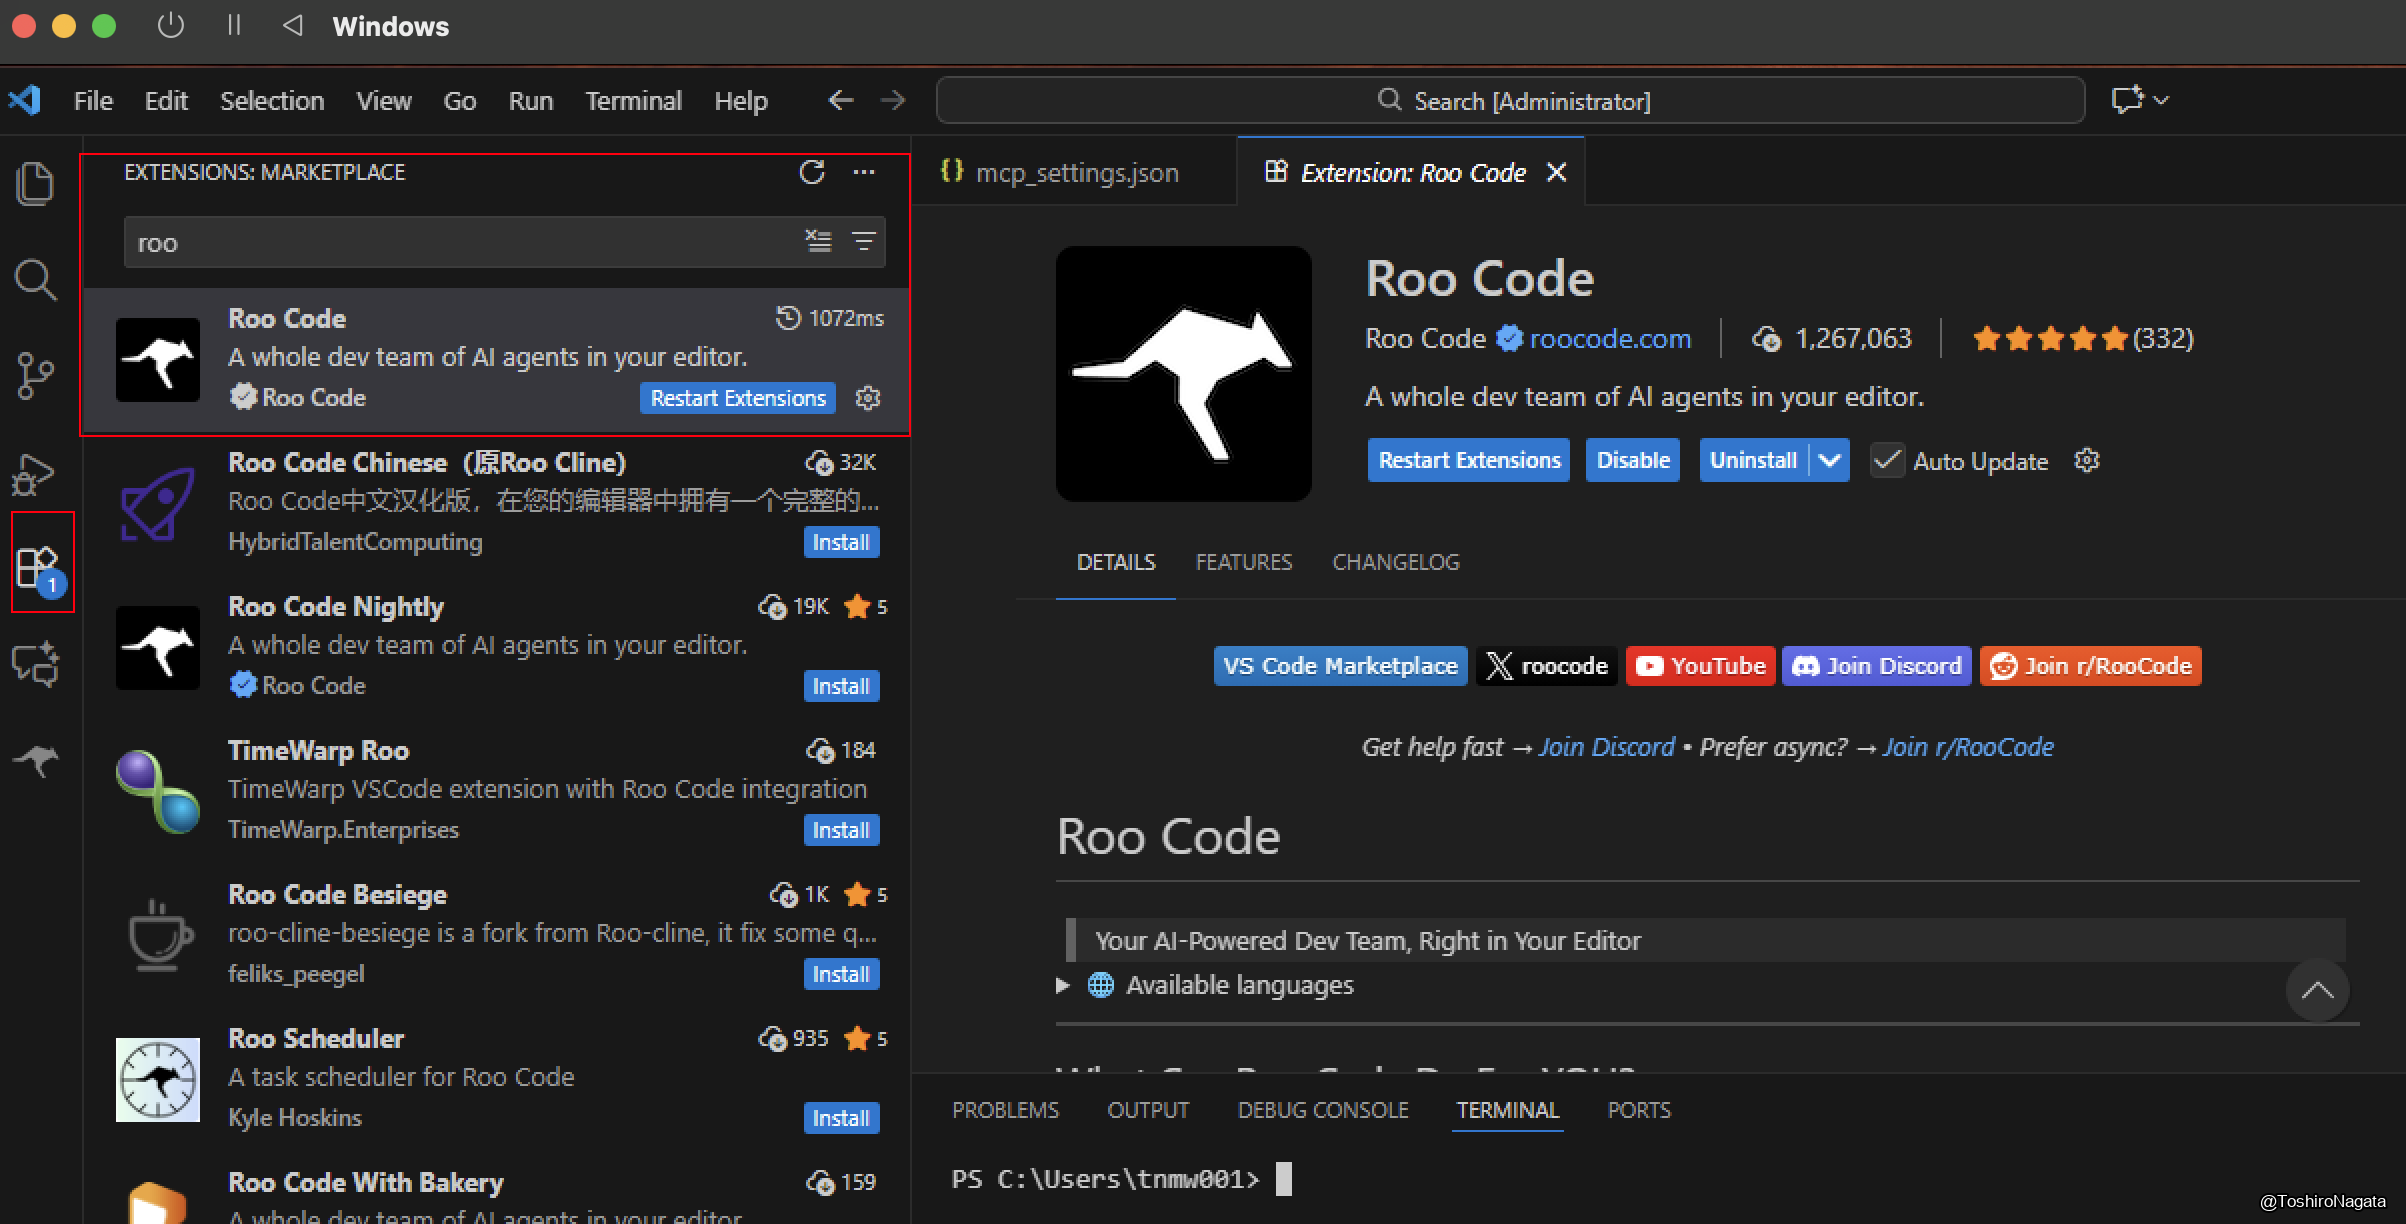Clear extensions search results icon

[x=818, y=241]
